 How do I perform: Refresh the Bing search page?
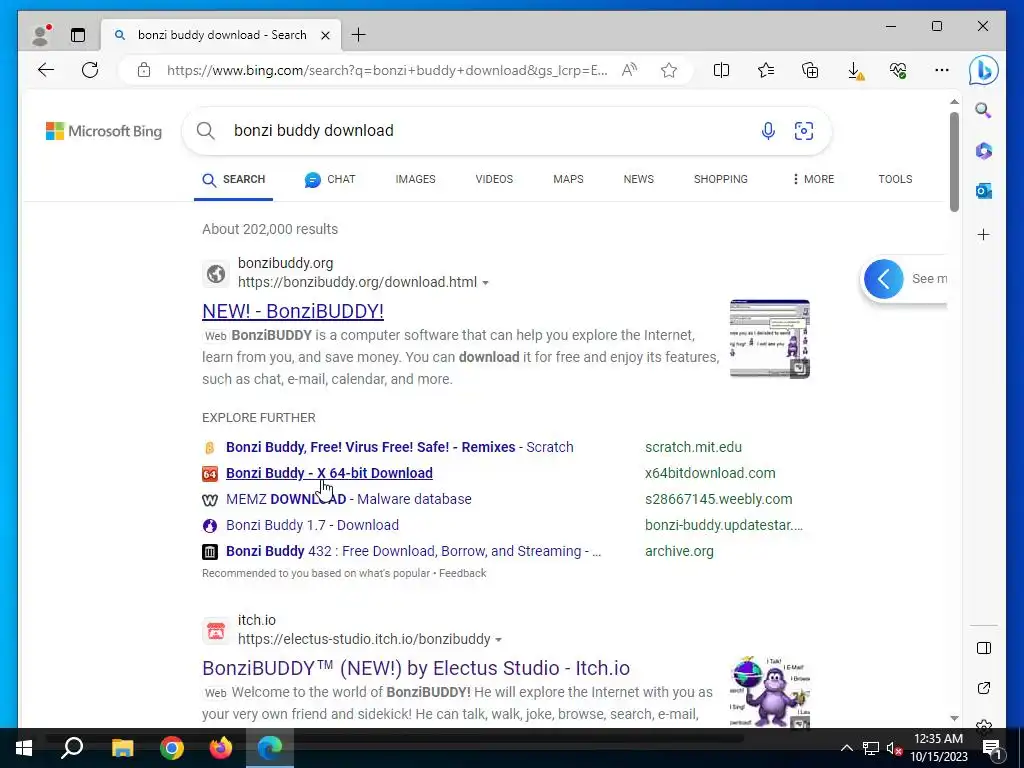[89, 70]
